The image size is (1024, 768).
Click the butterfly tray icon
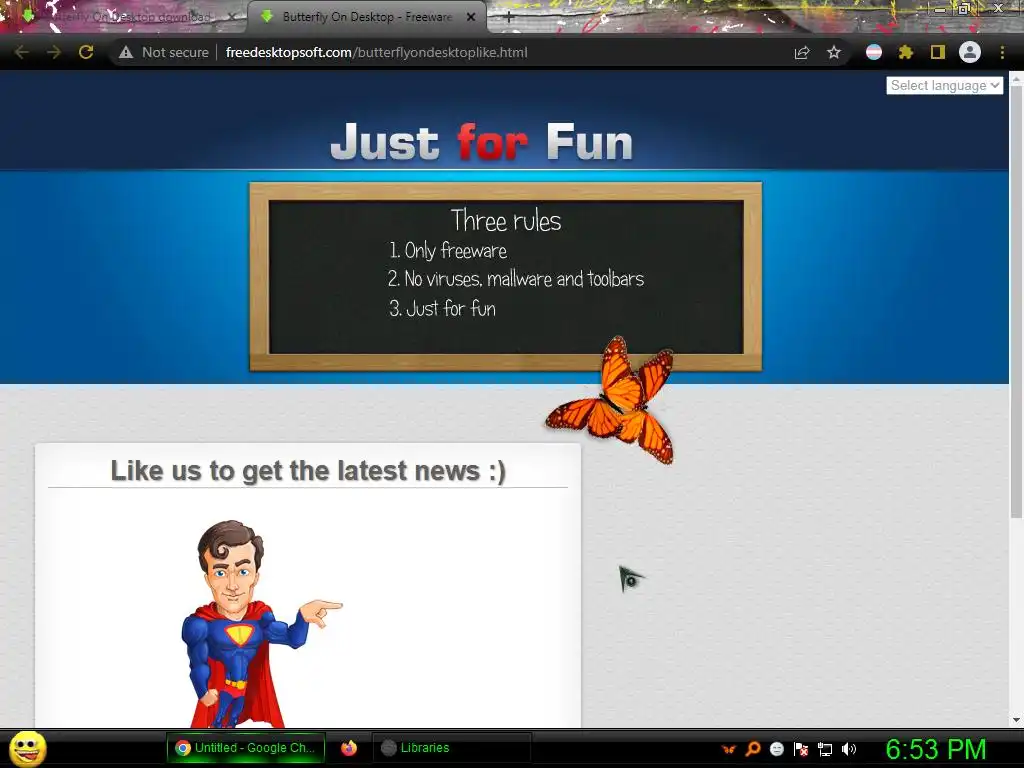tap(729, 749)
